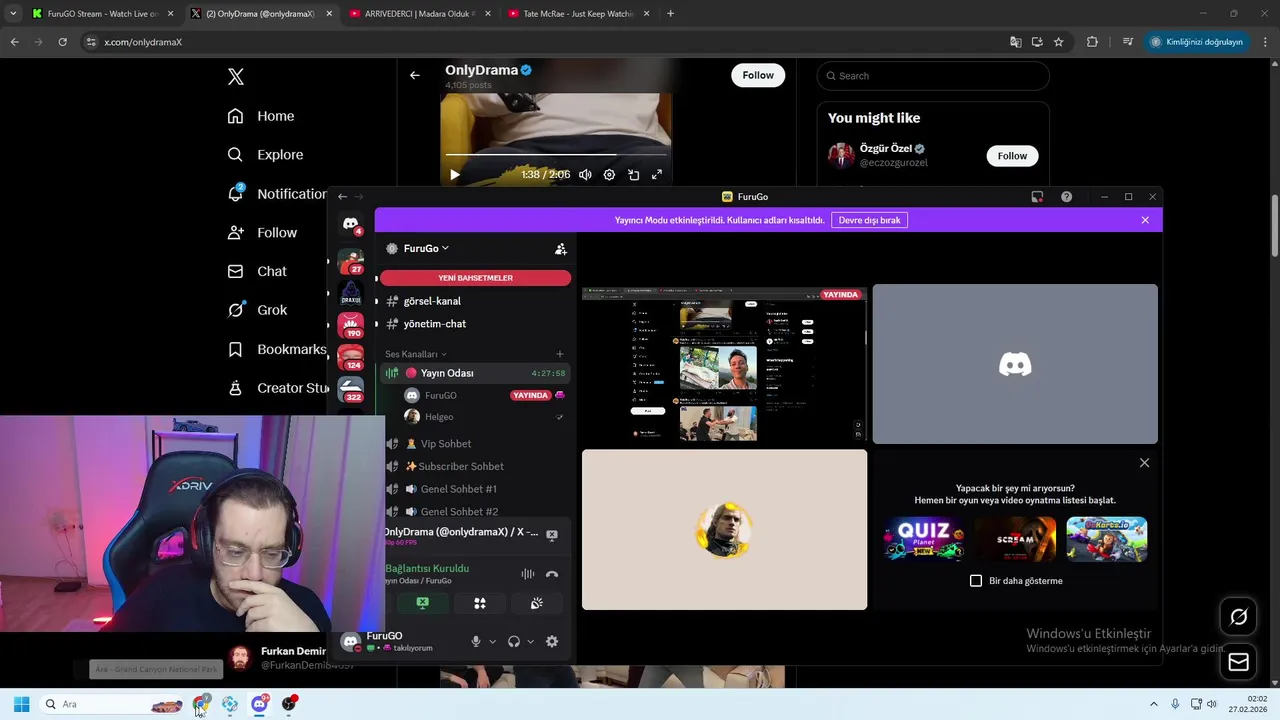The image size is (1280, 720).
Task: Open Bookmarks in X sidebar
Action: coord(277,349)
